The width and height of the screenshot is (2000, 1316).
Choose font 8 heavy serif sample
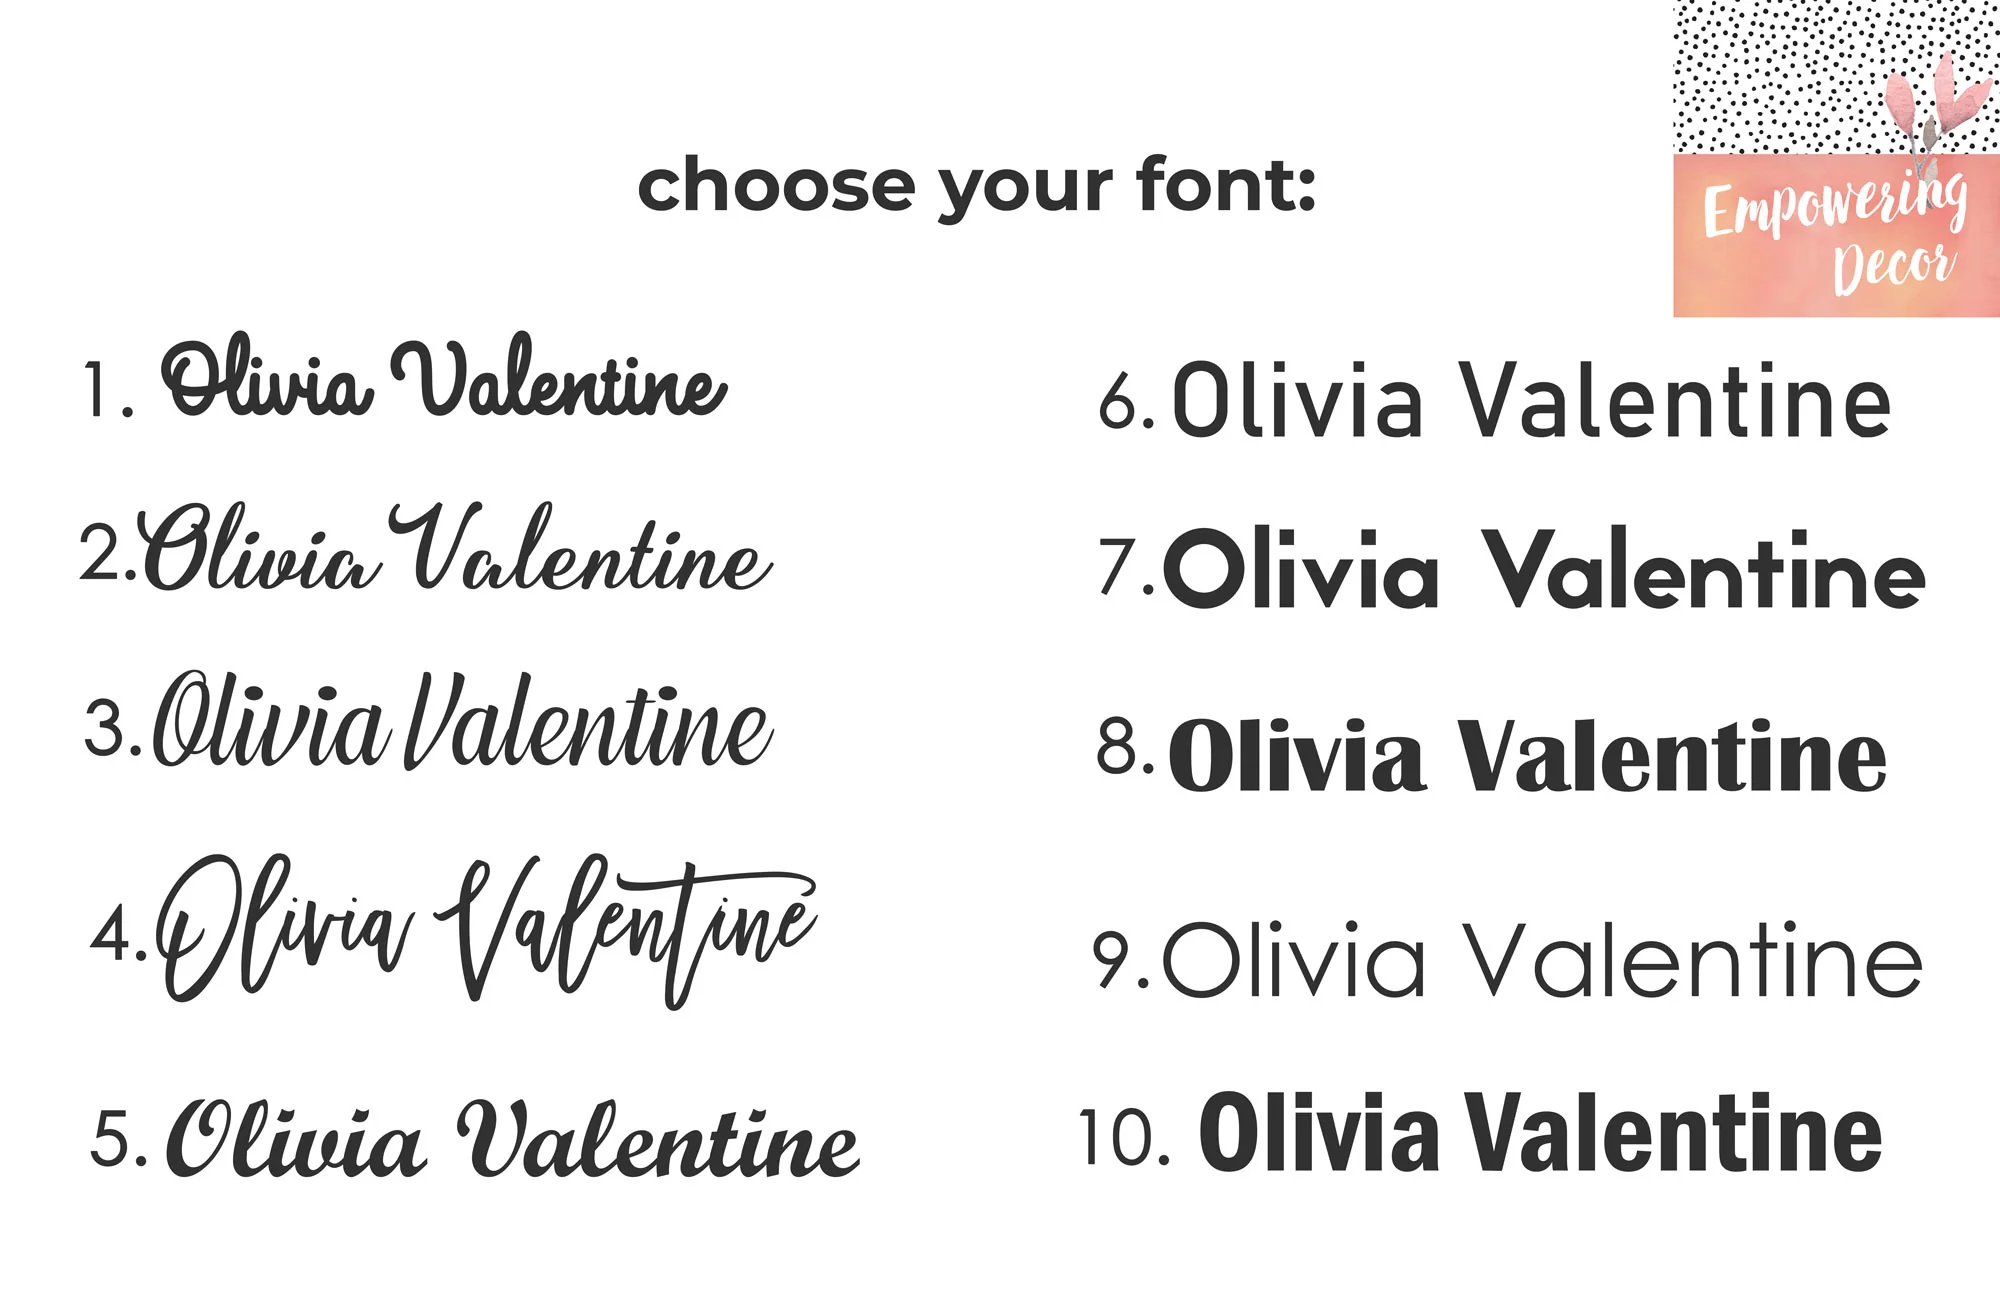click(1527, 756)
